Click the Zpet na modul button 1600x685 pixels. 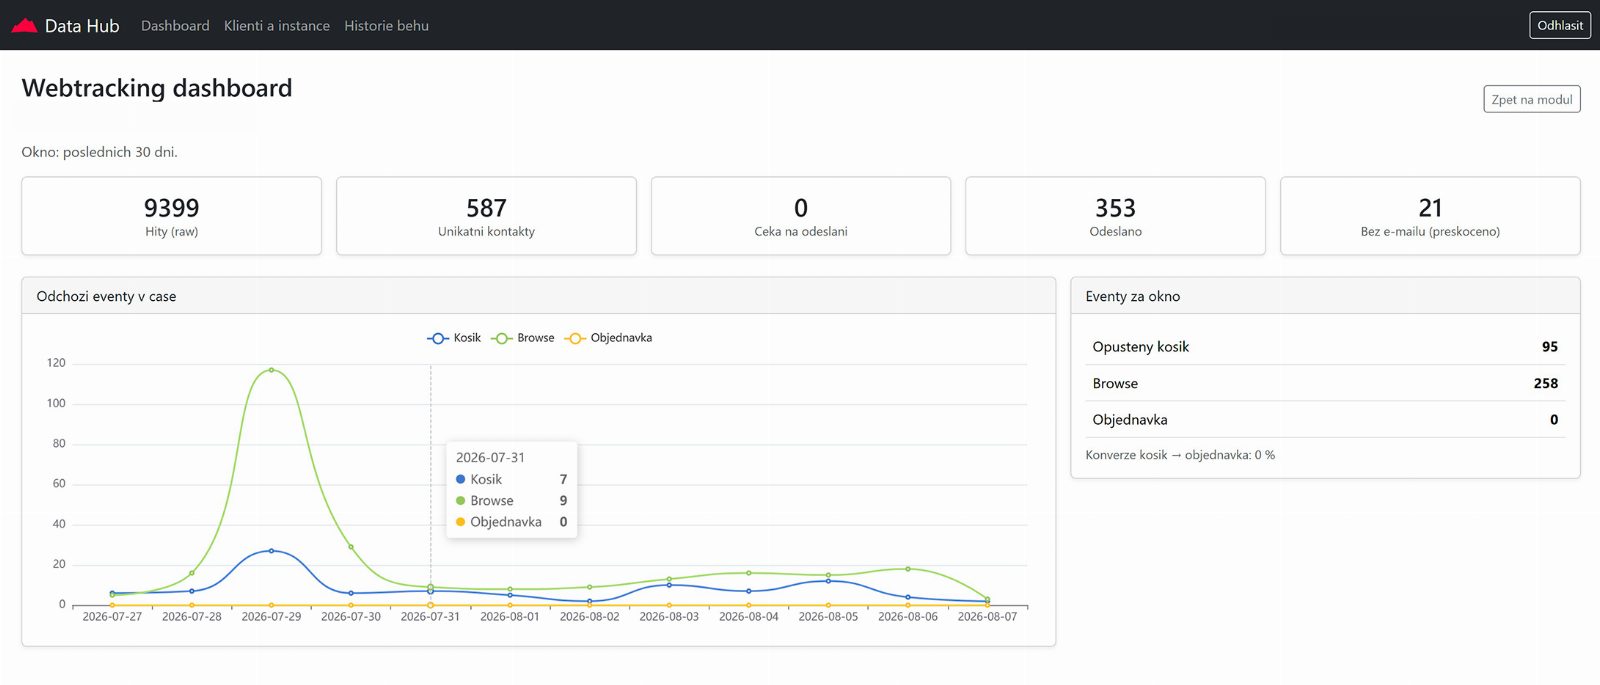click(x=1532, y=99)
